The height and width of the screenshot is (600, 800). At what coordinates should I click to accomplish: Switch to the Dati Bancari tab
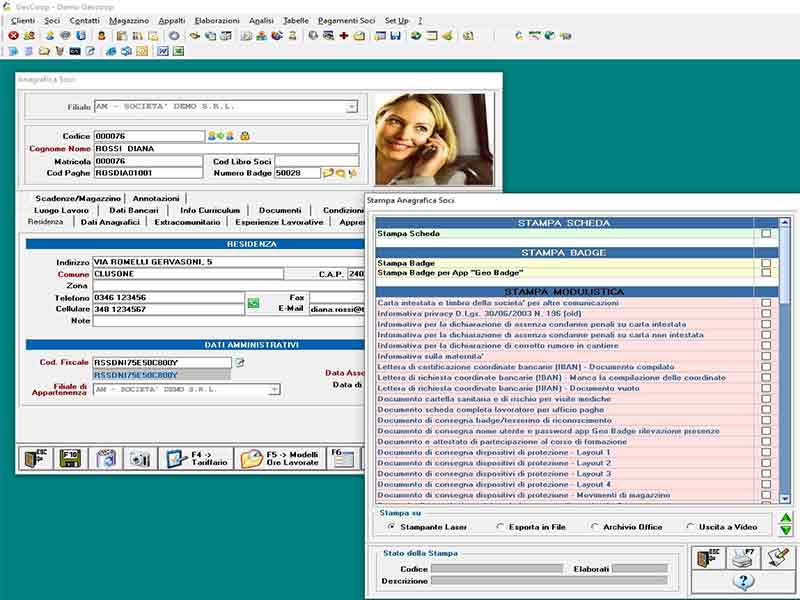pos(132,210)
